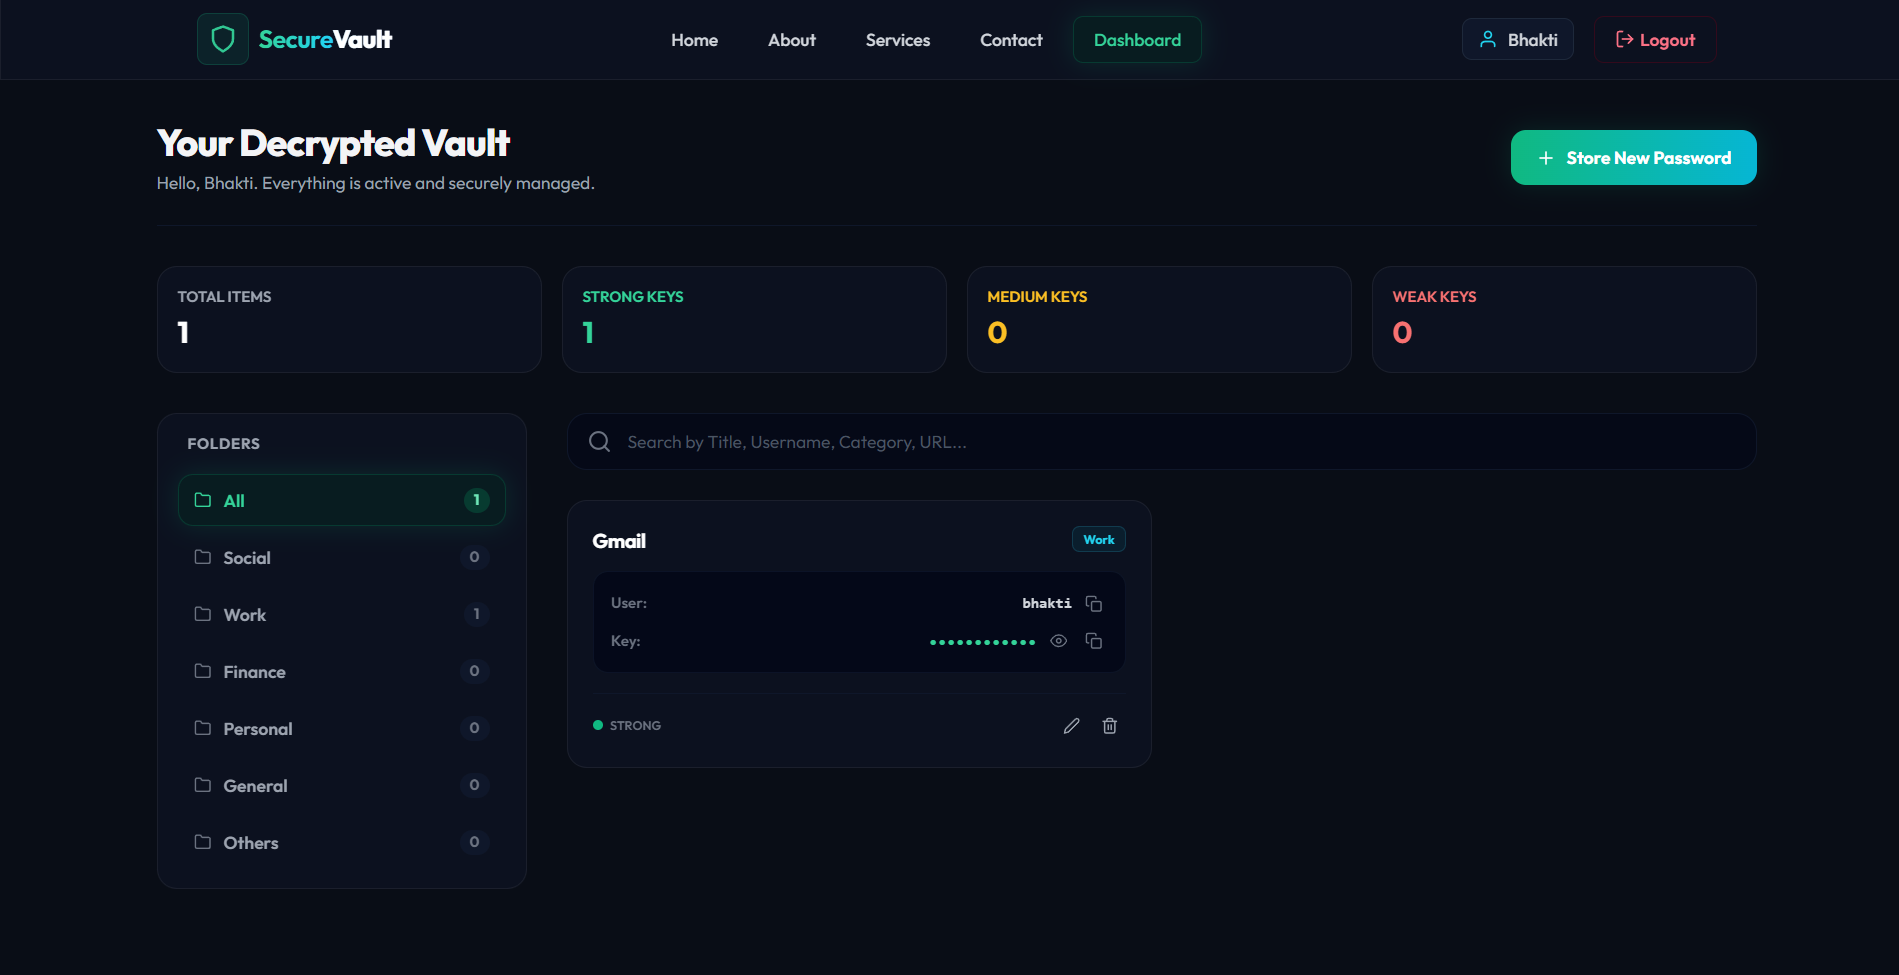The width and height of the screenshot is (1899, 975).
Task: Select the Finance folder
Action: tap(342, 671)
